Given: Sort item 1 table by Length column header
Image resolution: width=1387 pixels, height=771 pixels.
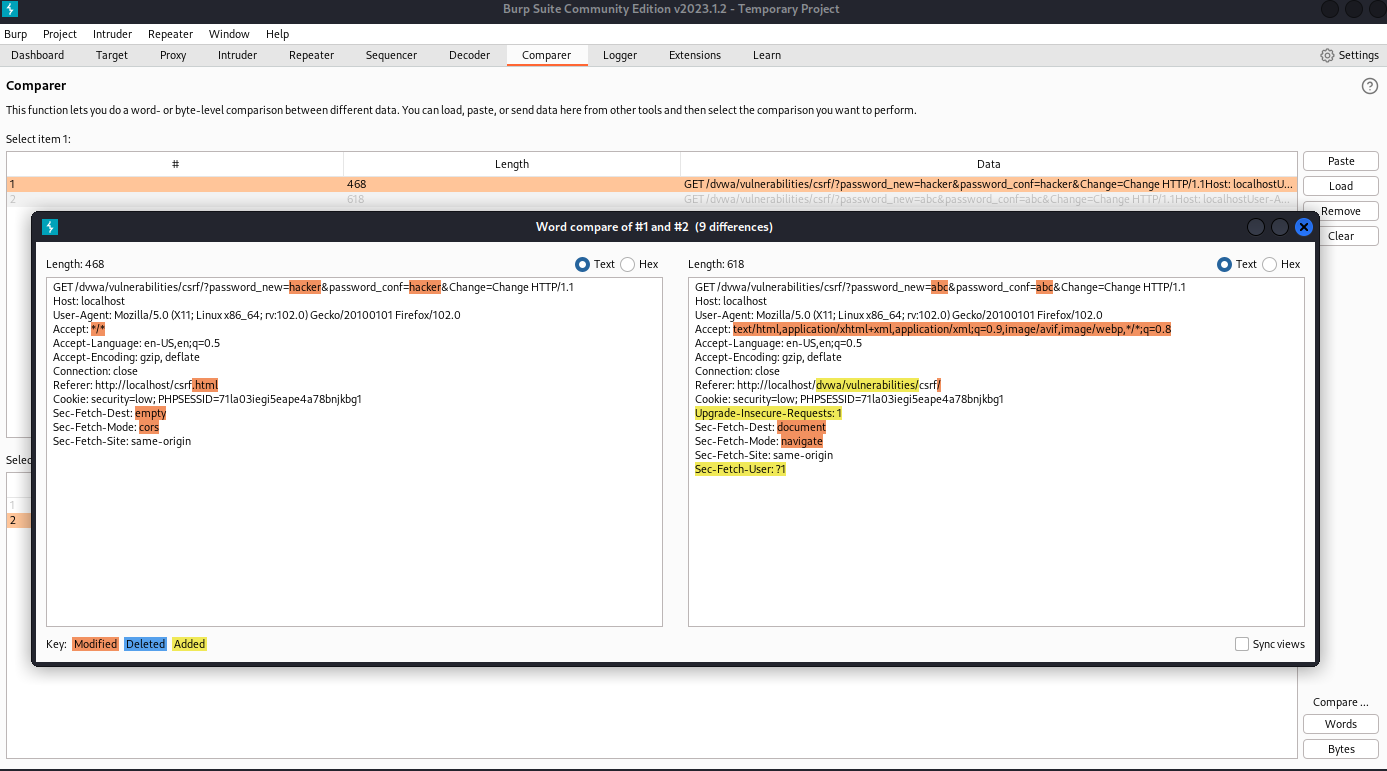Looking at the screenshot, I should (512, 164).
